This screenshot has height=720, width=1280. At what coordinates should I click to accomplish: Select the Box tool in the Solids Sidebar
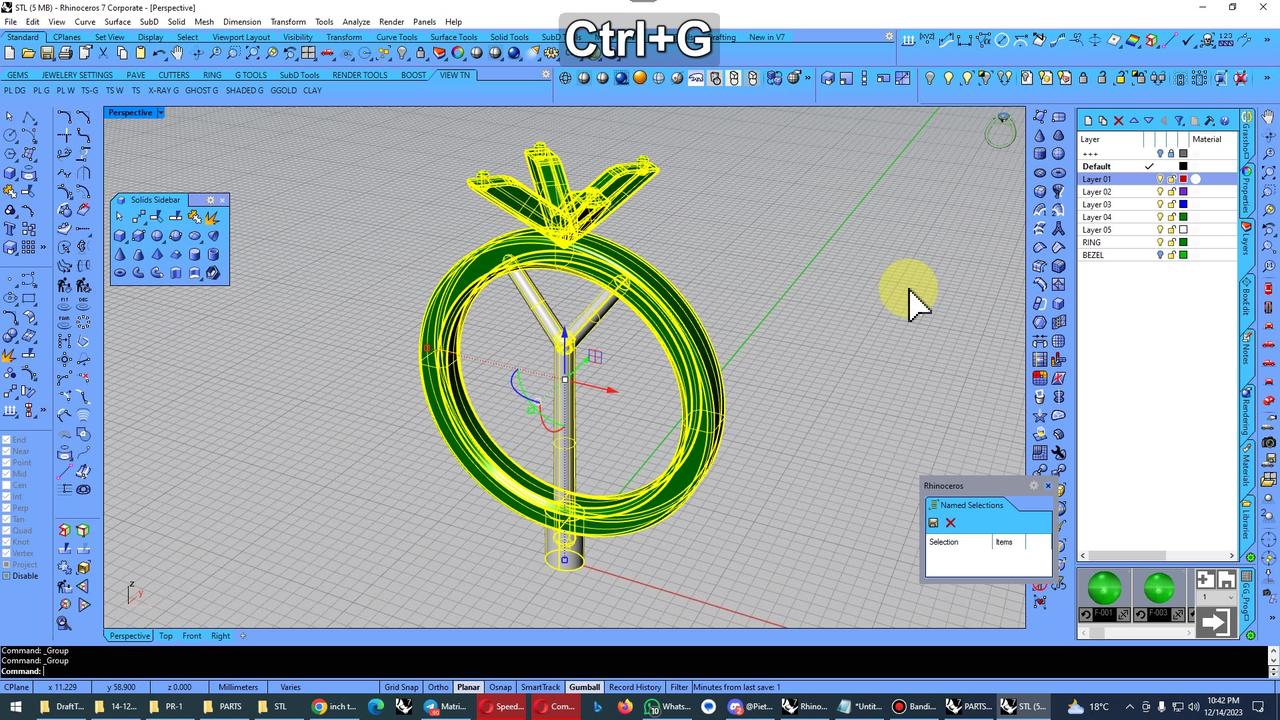pos(118,235)
